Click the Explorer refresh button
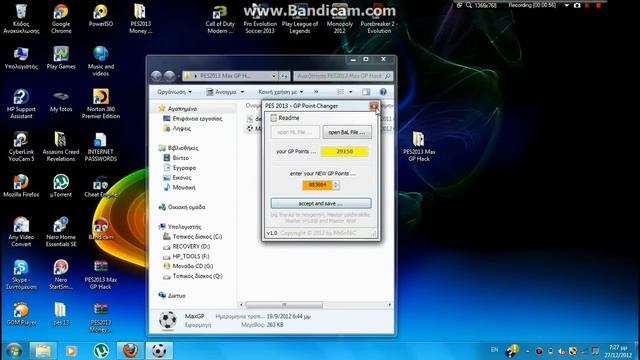The width and height of the screenshot is (640, 360). pos(284,76)
